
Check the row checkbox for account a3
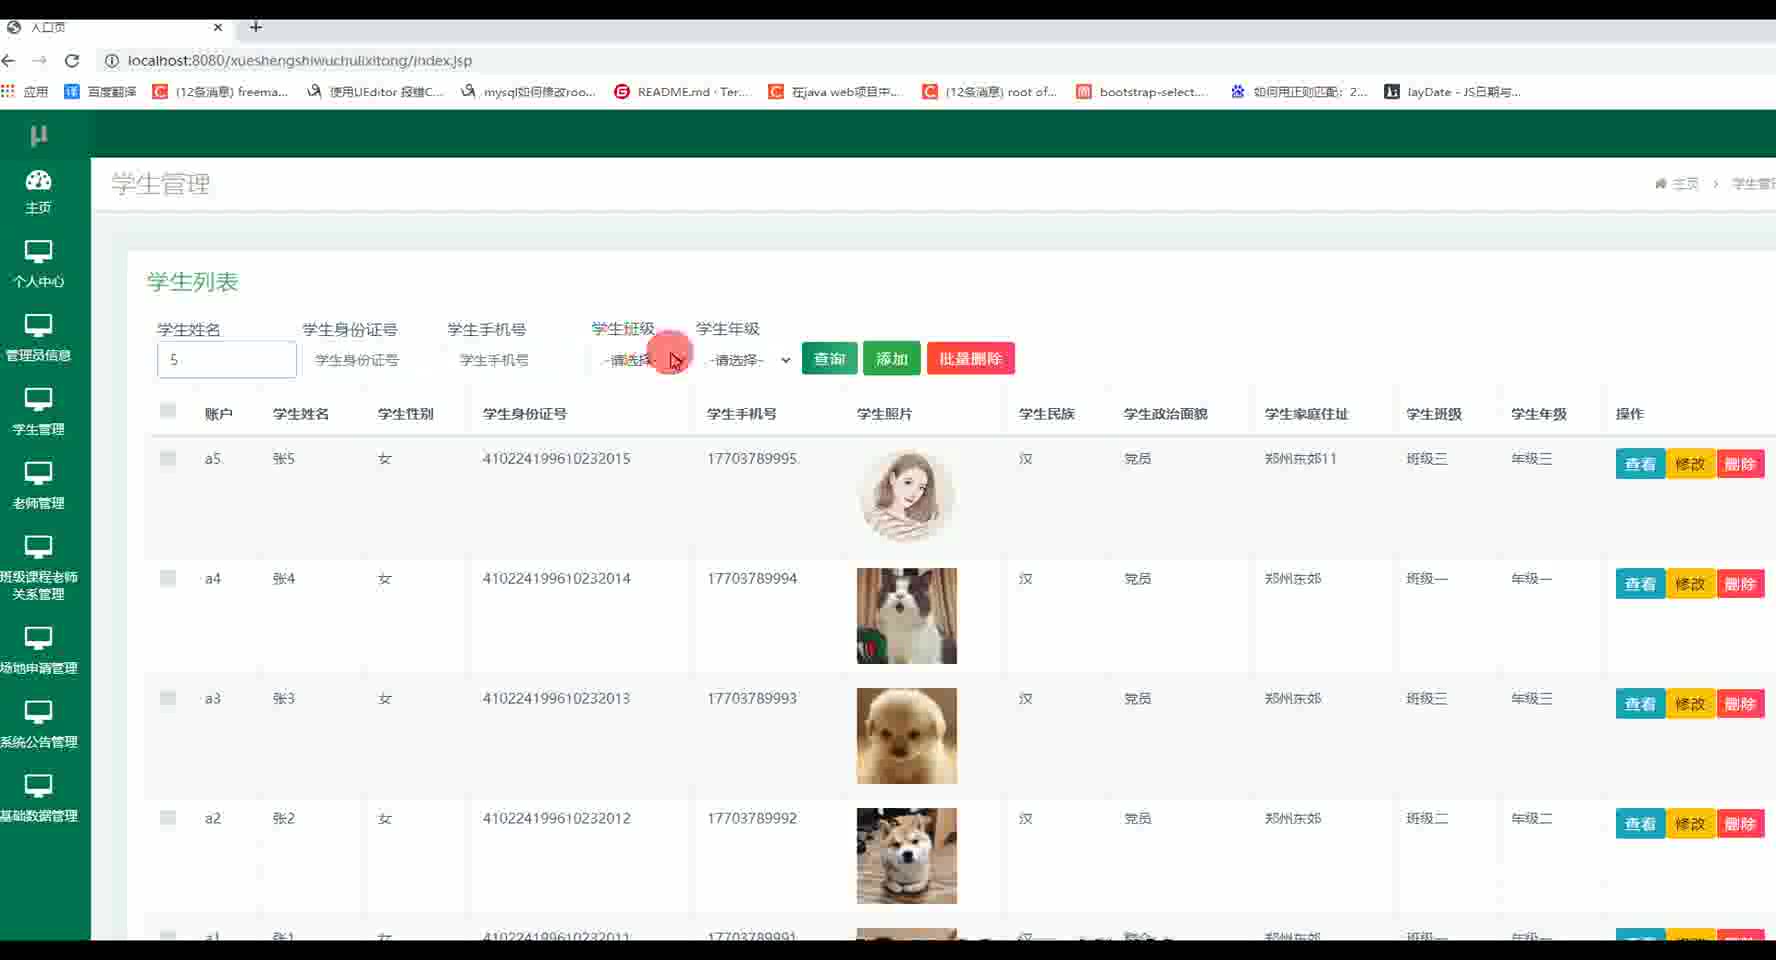pos(168,698)
